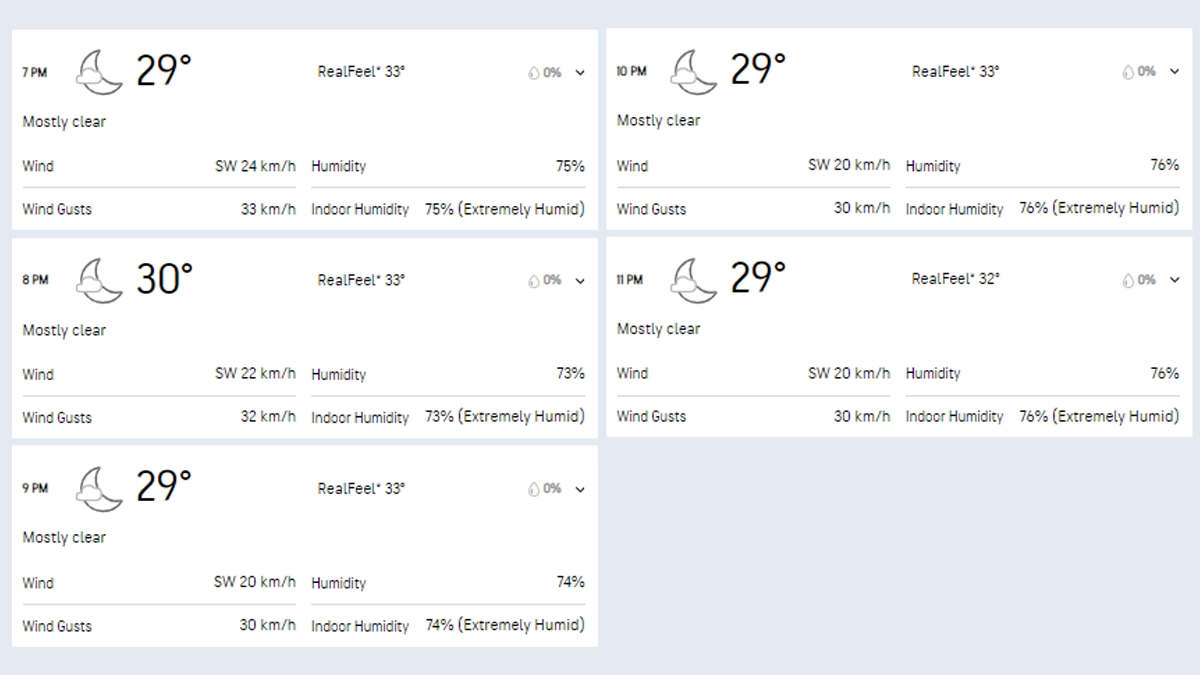The height and width of the screenshot is (675, 1200).
Task: Click the 8 PM temperature reading of 30°
Action: (164, 279)
